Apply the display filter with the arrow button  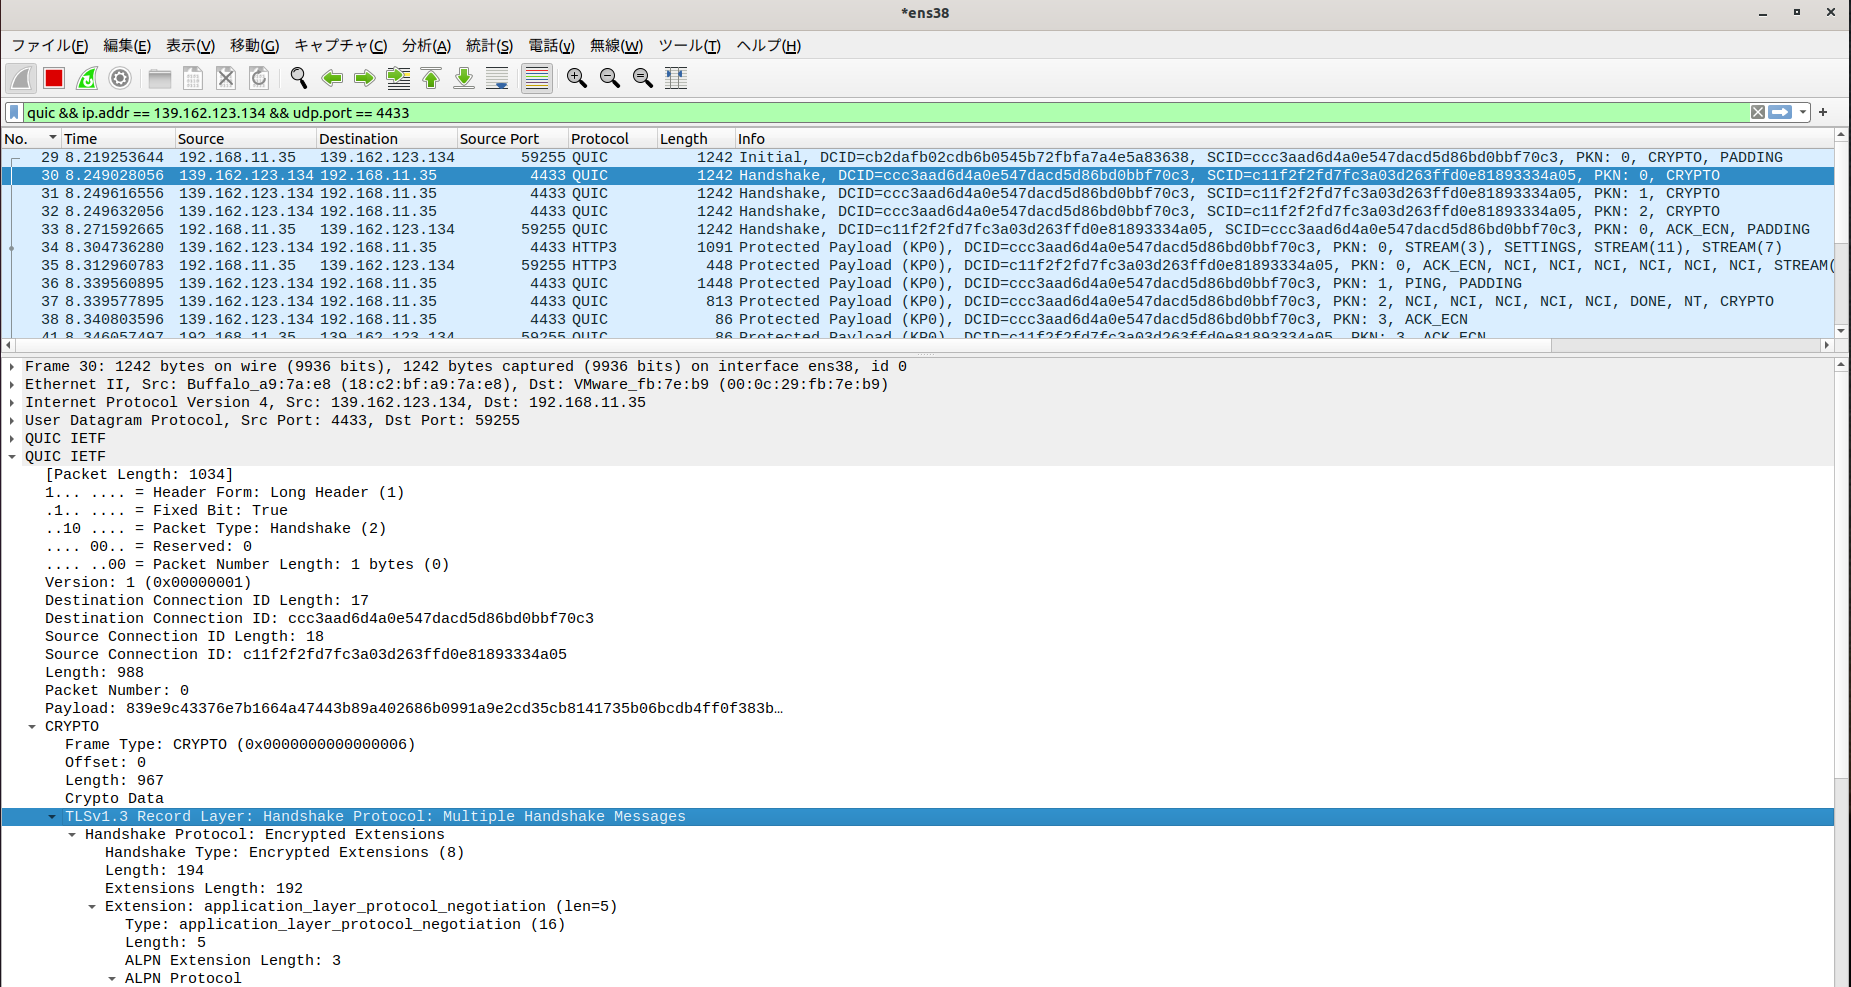1778,112
